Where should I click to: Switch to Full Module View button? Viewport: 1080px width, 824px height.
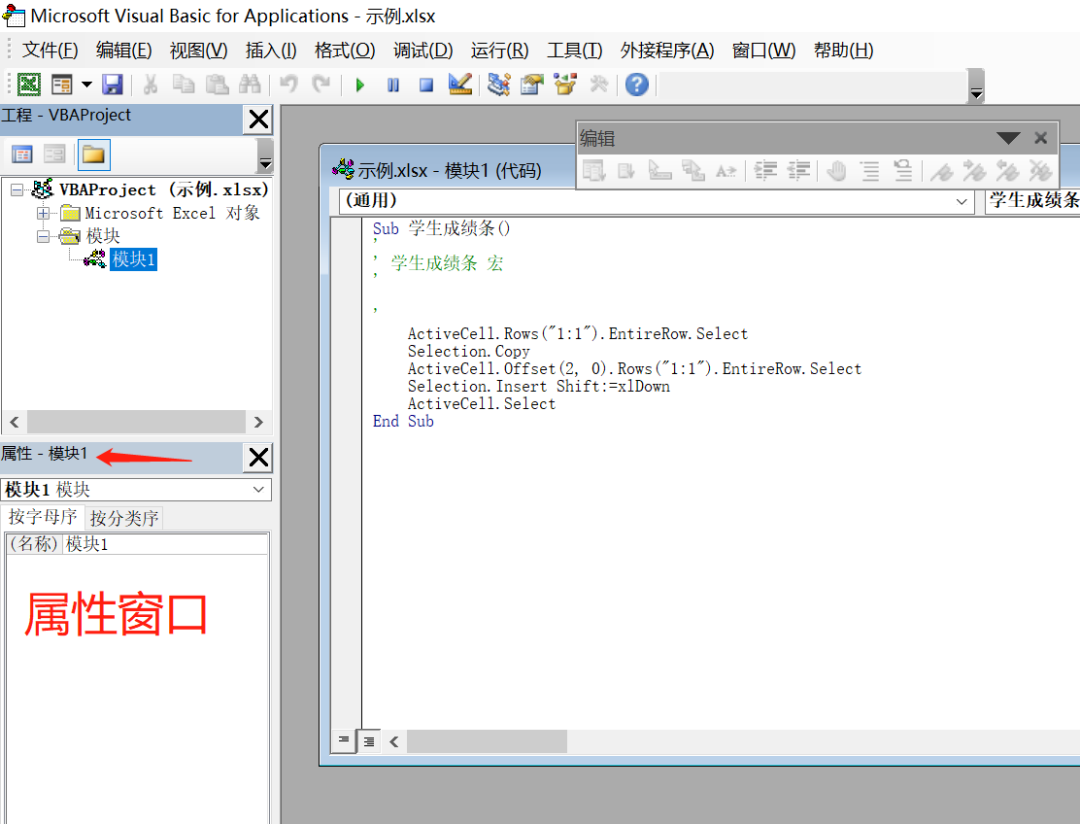(369, 741)
